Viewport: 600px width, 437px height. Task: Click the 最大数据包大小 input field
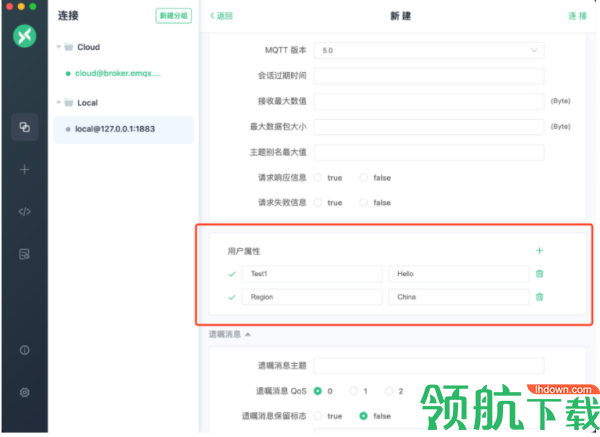point(429,127)
